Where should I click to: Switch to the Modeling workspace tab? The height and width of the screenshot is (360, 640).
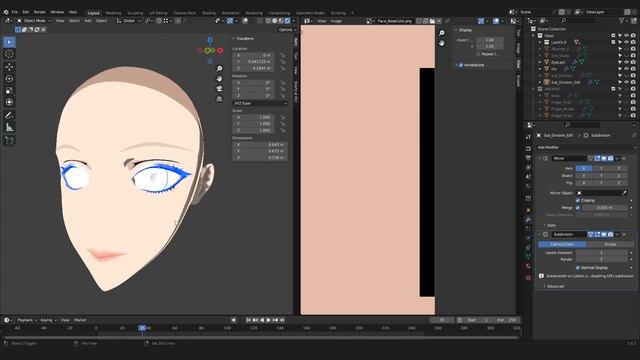tap(113, 13)
